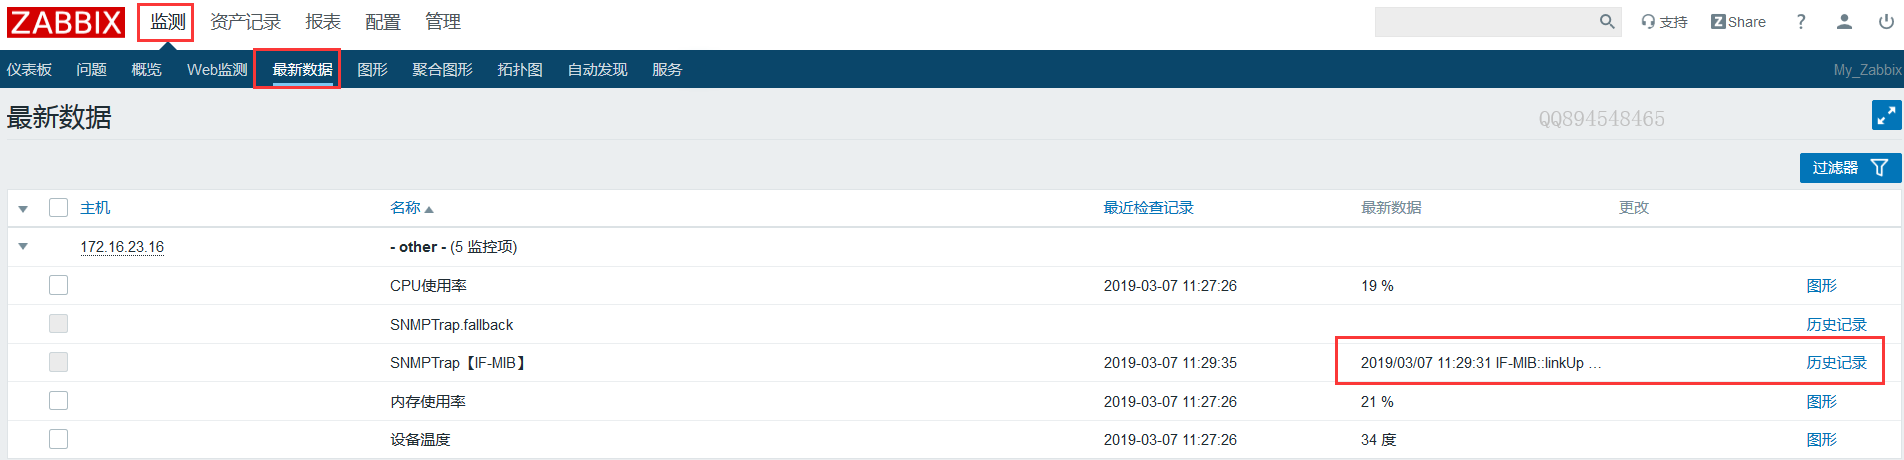Open 图形 link for CPU使用率

[x=1821, y=286]
